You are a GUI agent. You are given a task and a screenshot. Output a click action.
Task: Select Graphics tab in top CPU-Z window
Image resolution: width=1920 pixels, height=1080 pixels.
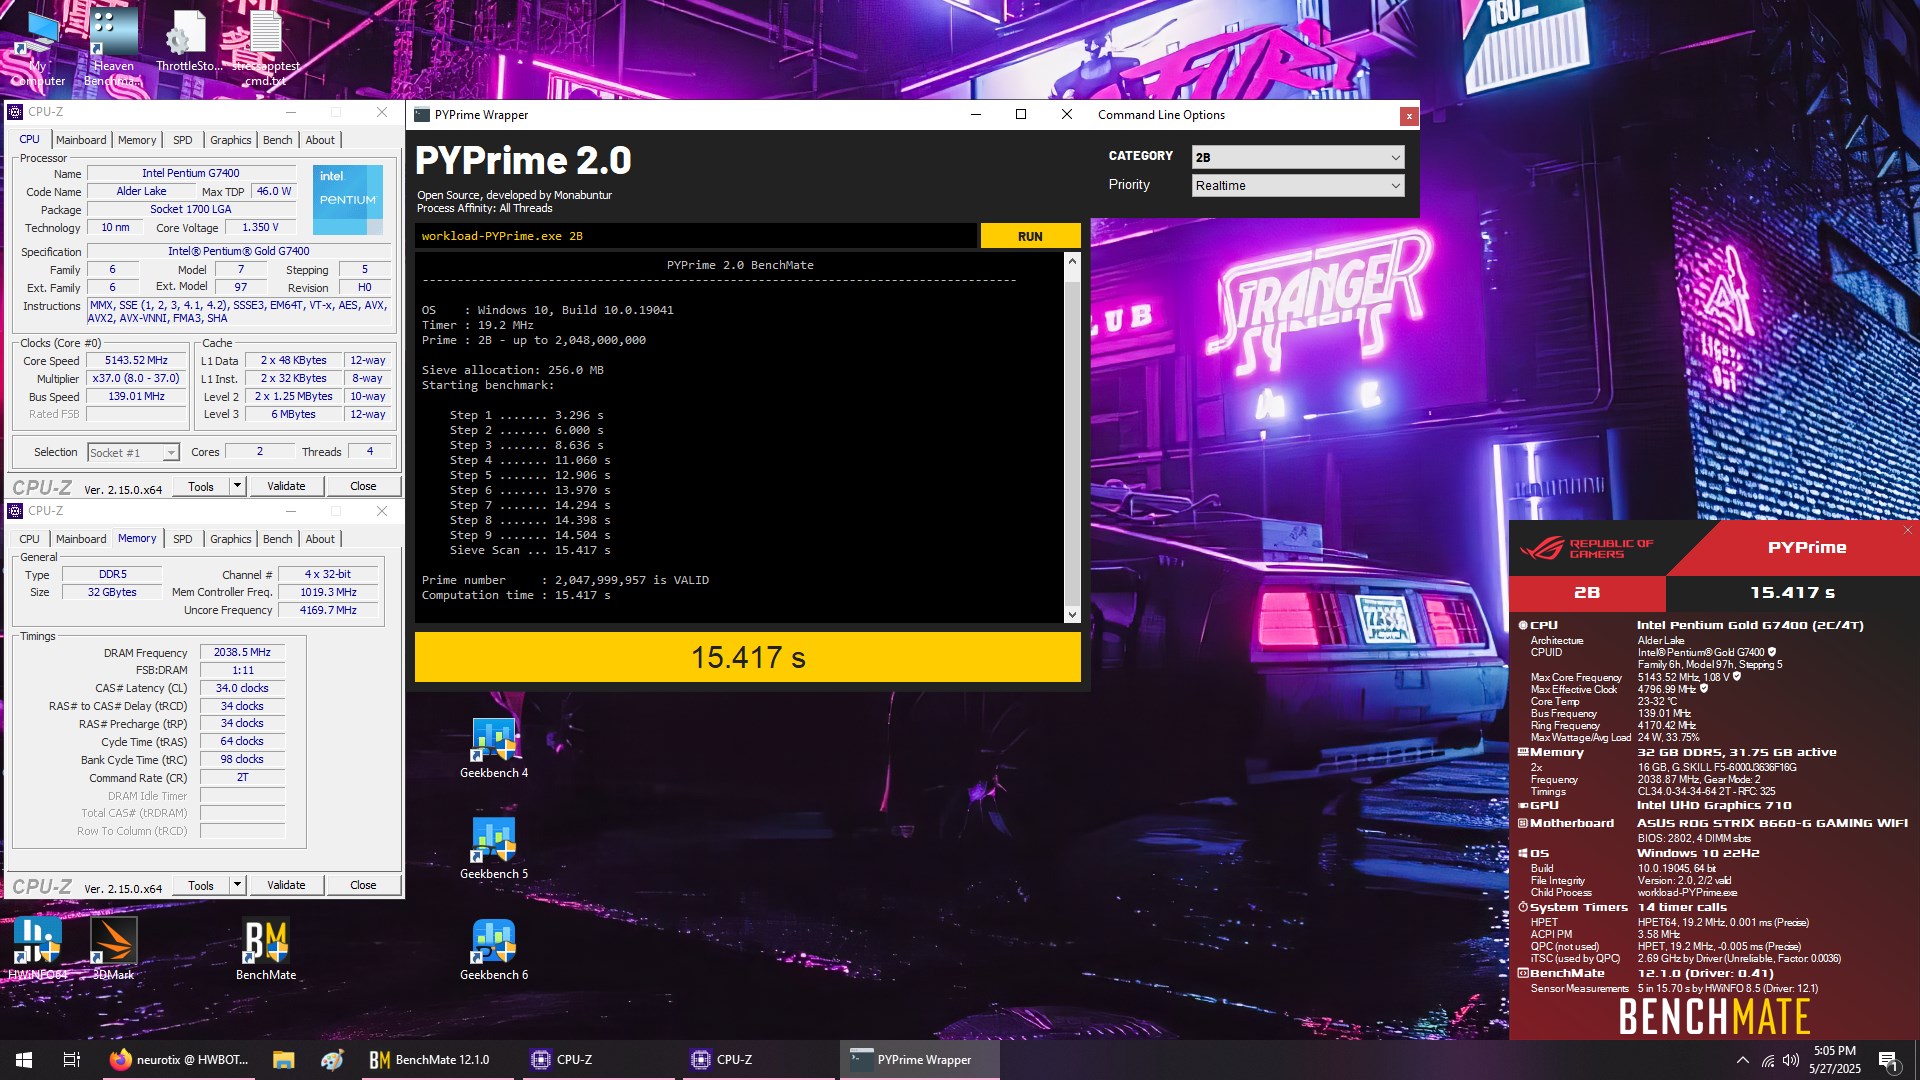click(x=231, y=140)
